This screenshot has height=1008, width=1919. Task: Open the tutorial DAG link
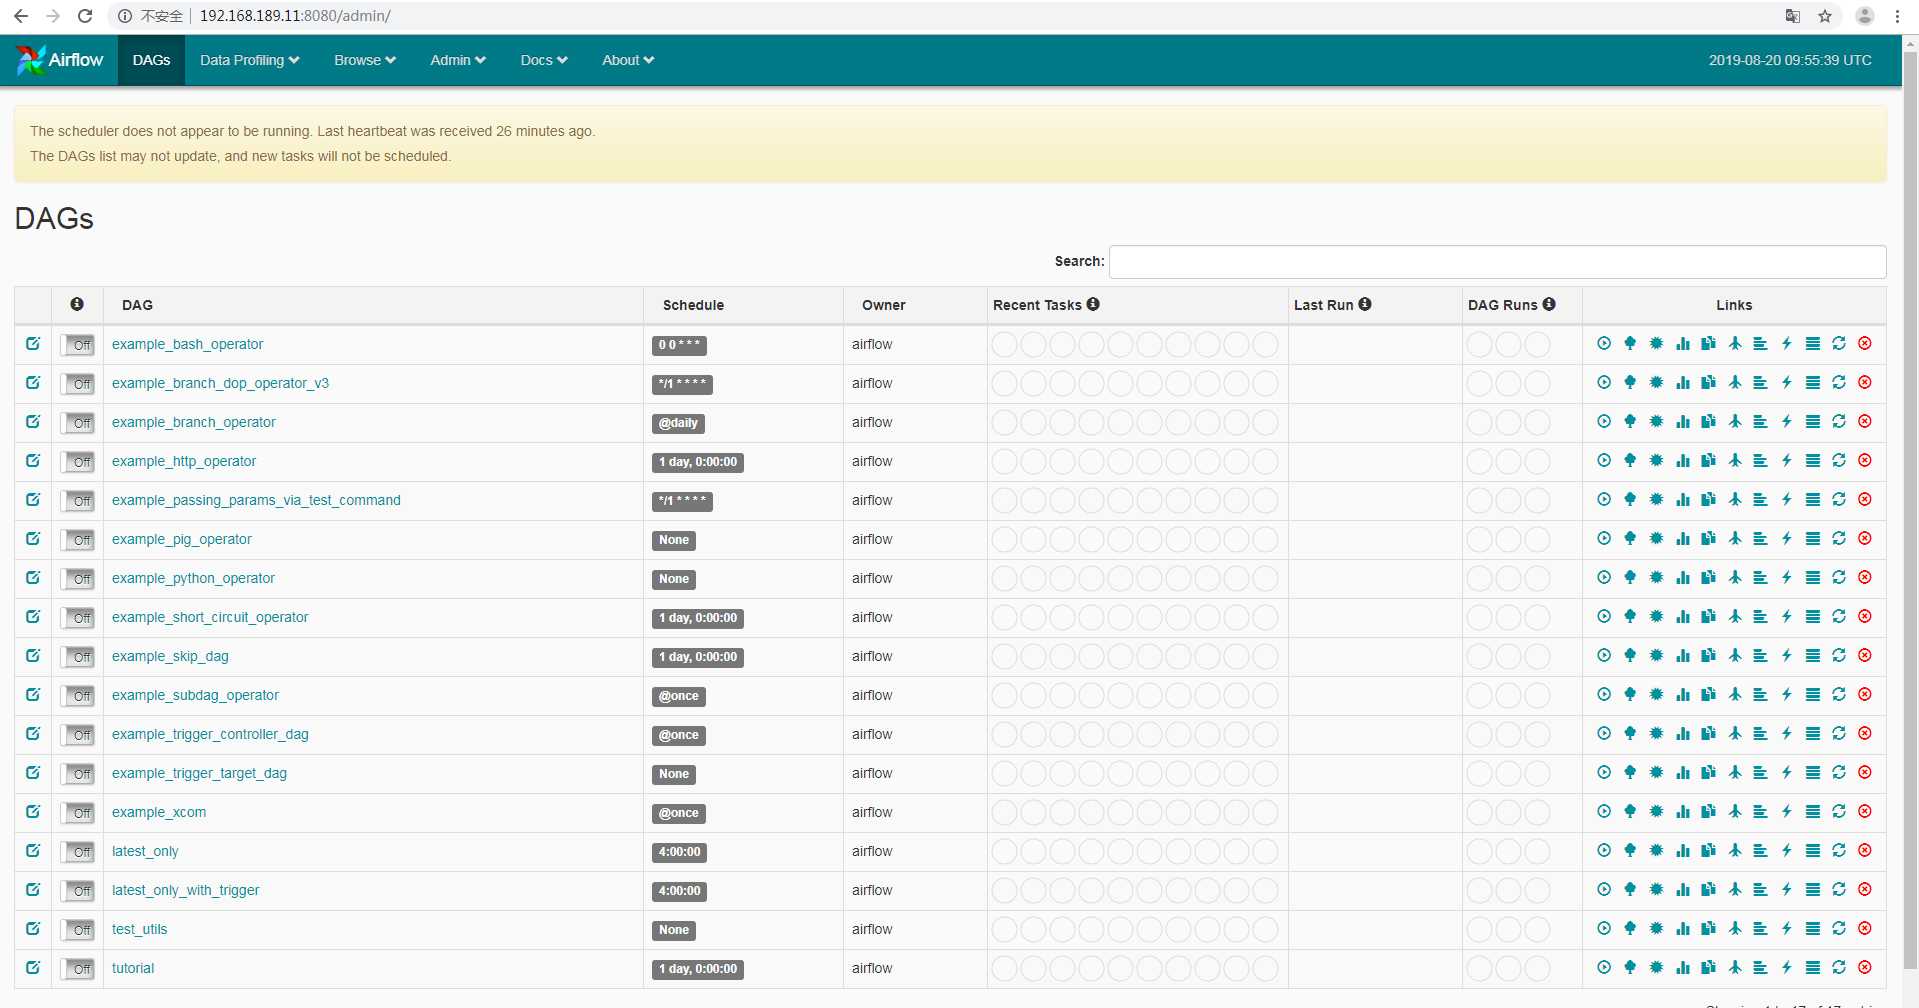click(x=133, y=968)
